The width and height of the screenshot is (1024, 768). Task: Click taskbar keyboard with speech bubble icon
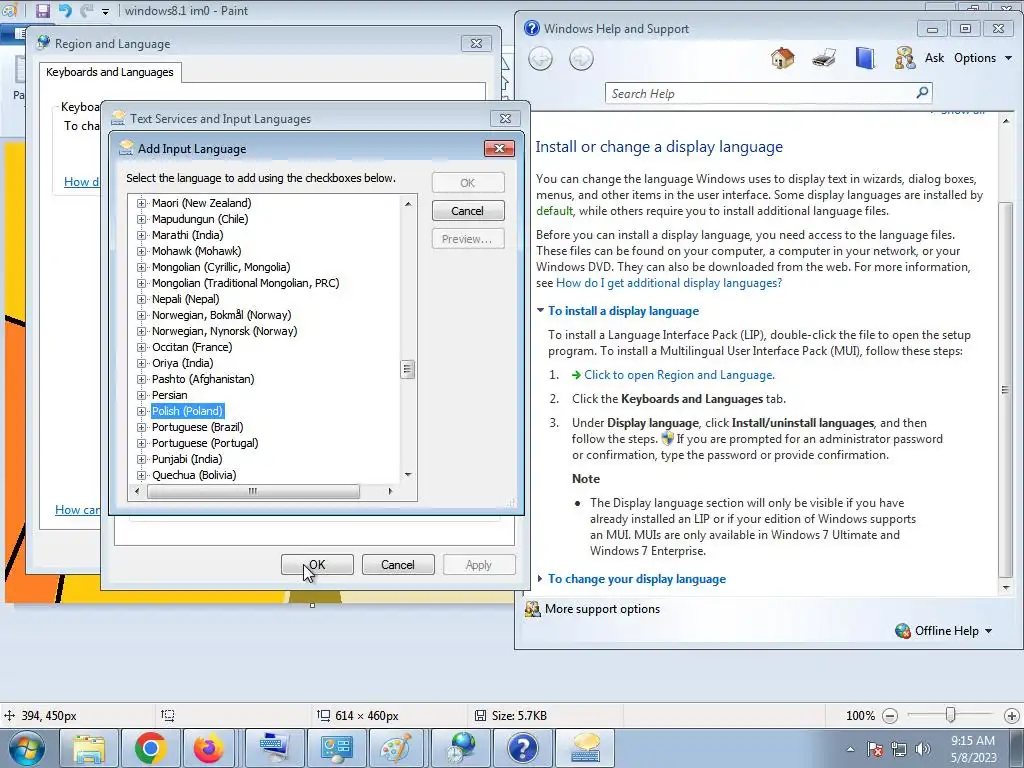pyautogui.click(x=585, y=748)
